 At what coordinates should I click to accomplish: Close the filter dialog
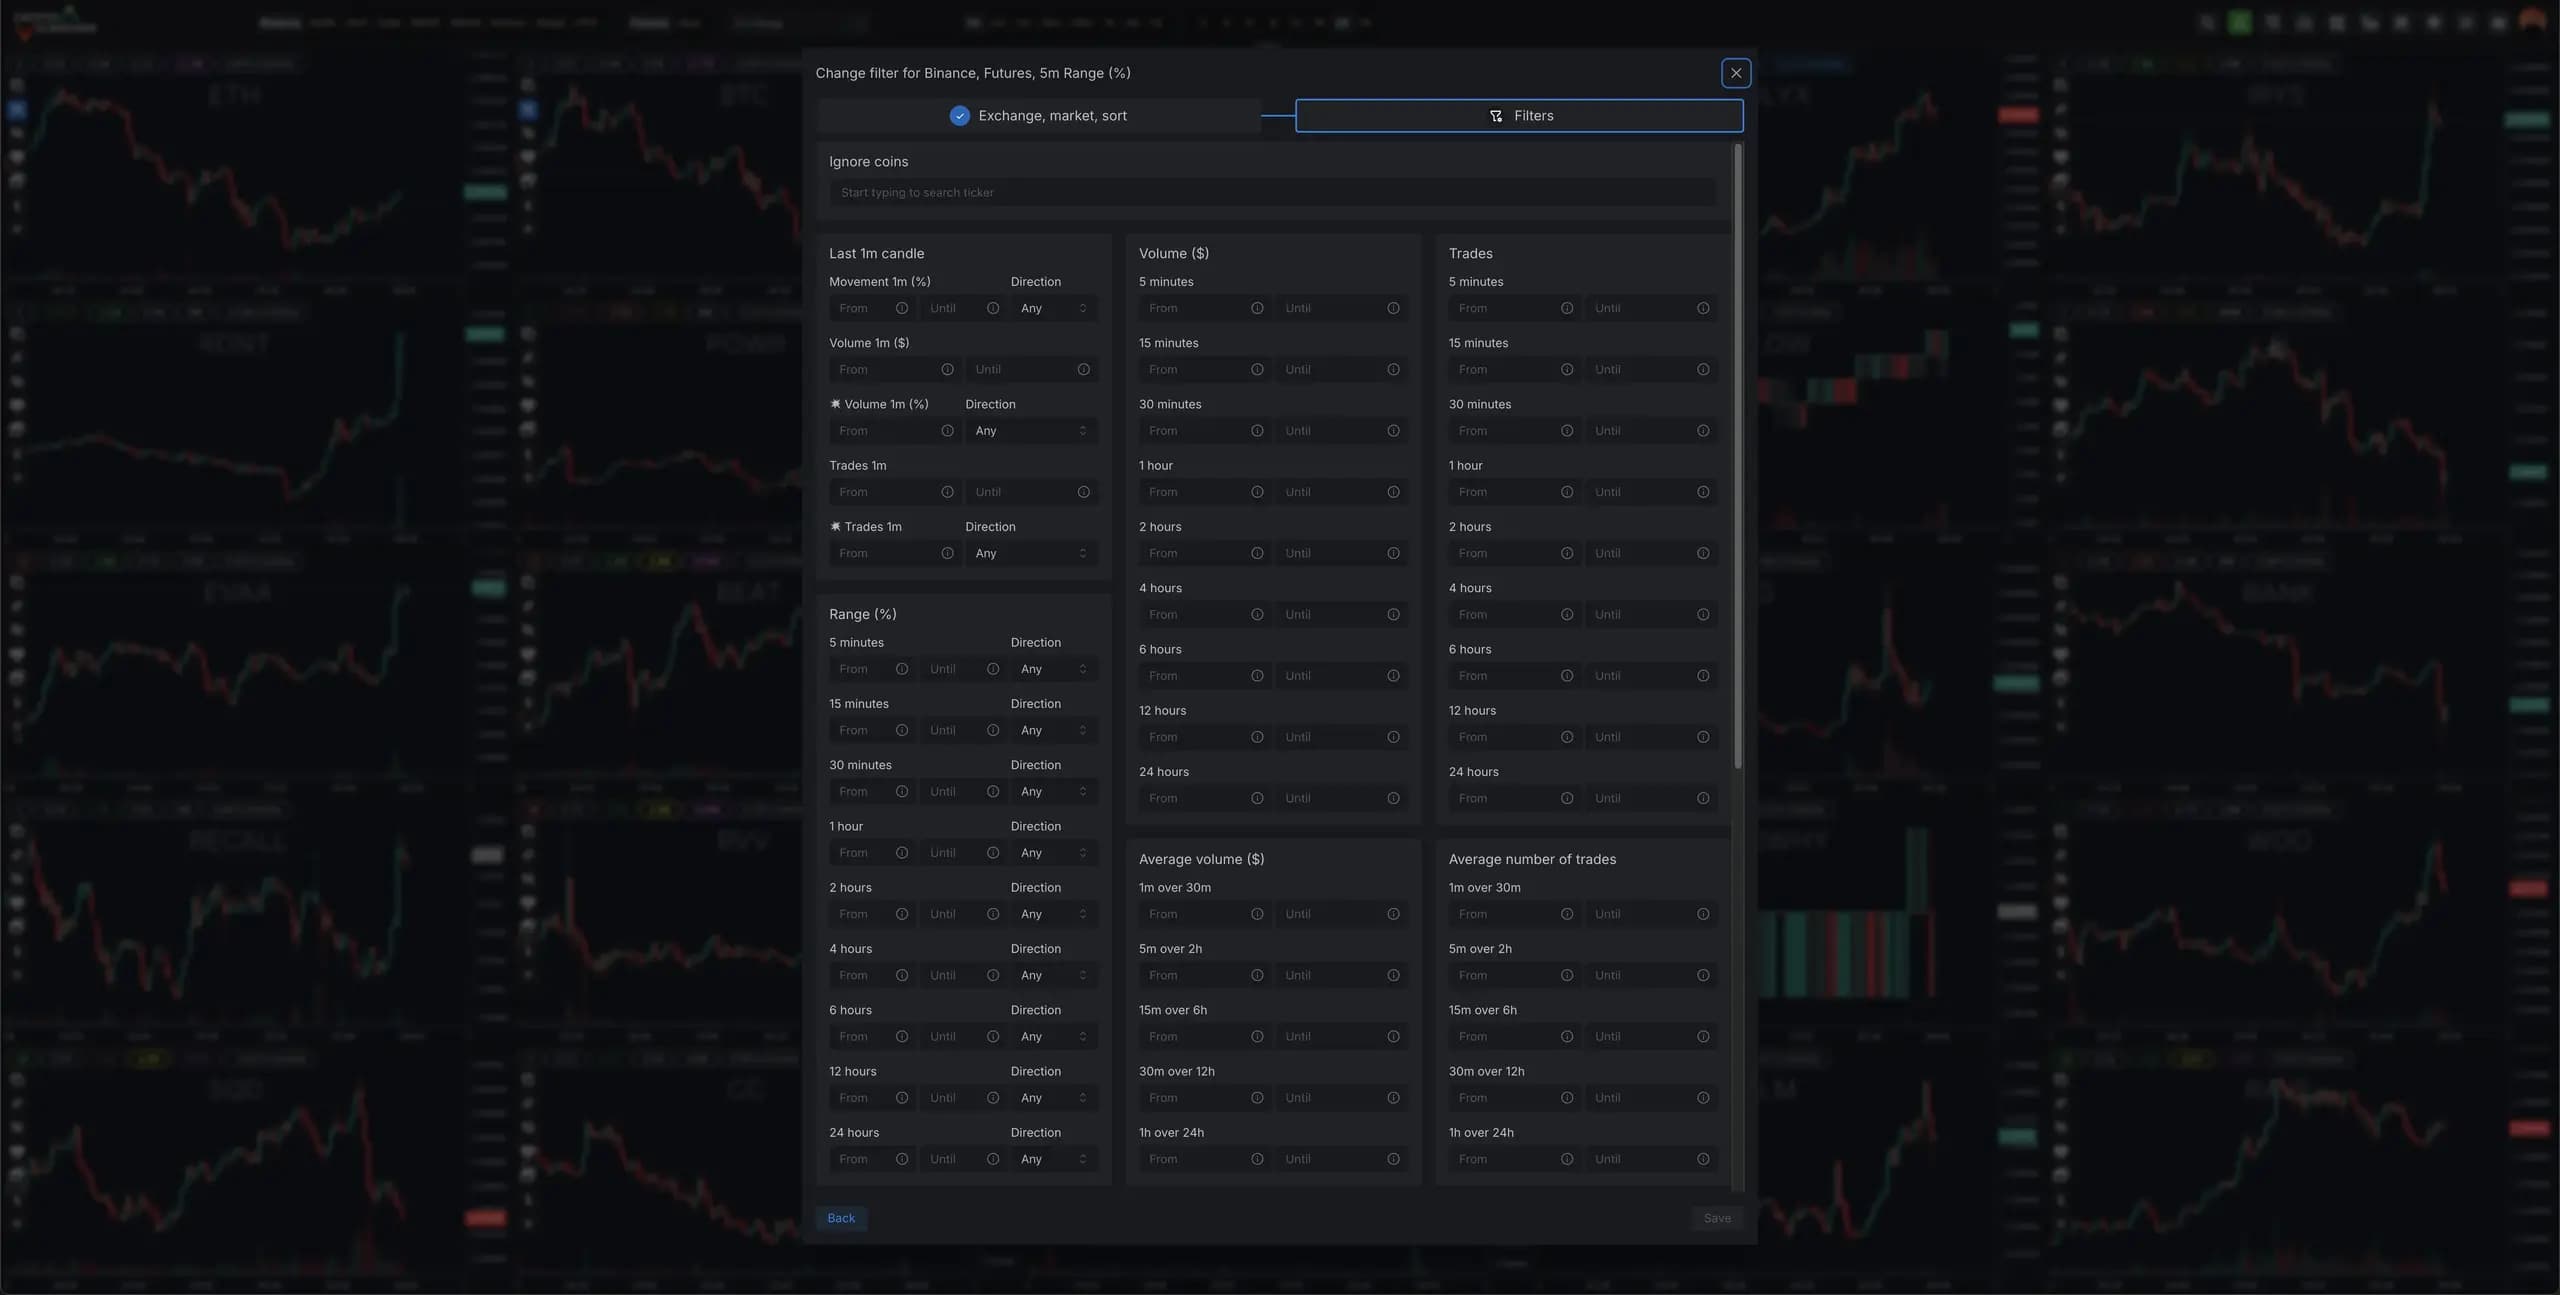click(x=1735, y=73)
